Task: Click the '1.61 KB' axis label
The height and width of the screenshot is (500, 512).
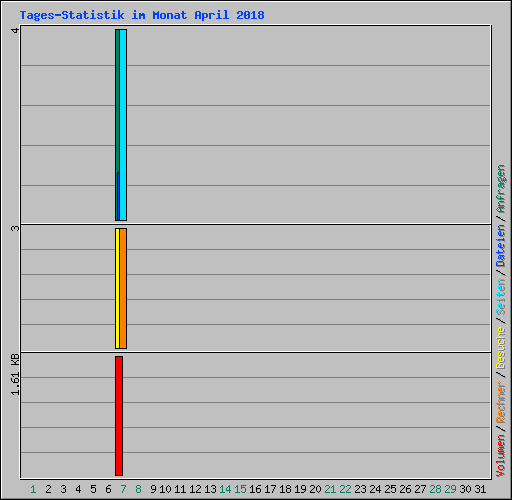Action: coord(15,375)
